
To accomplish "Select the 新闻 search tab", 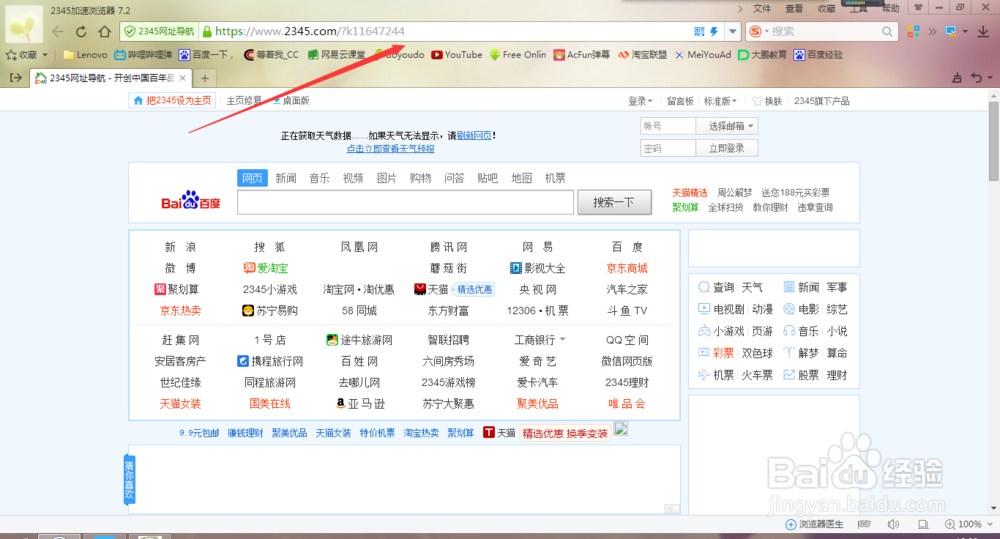I will click(286, 178).
